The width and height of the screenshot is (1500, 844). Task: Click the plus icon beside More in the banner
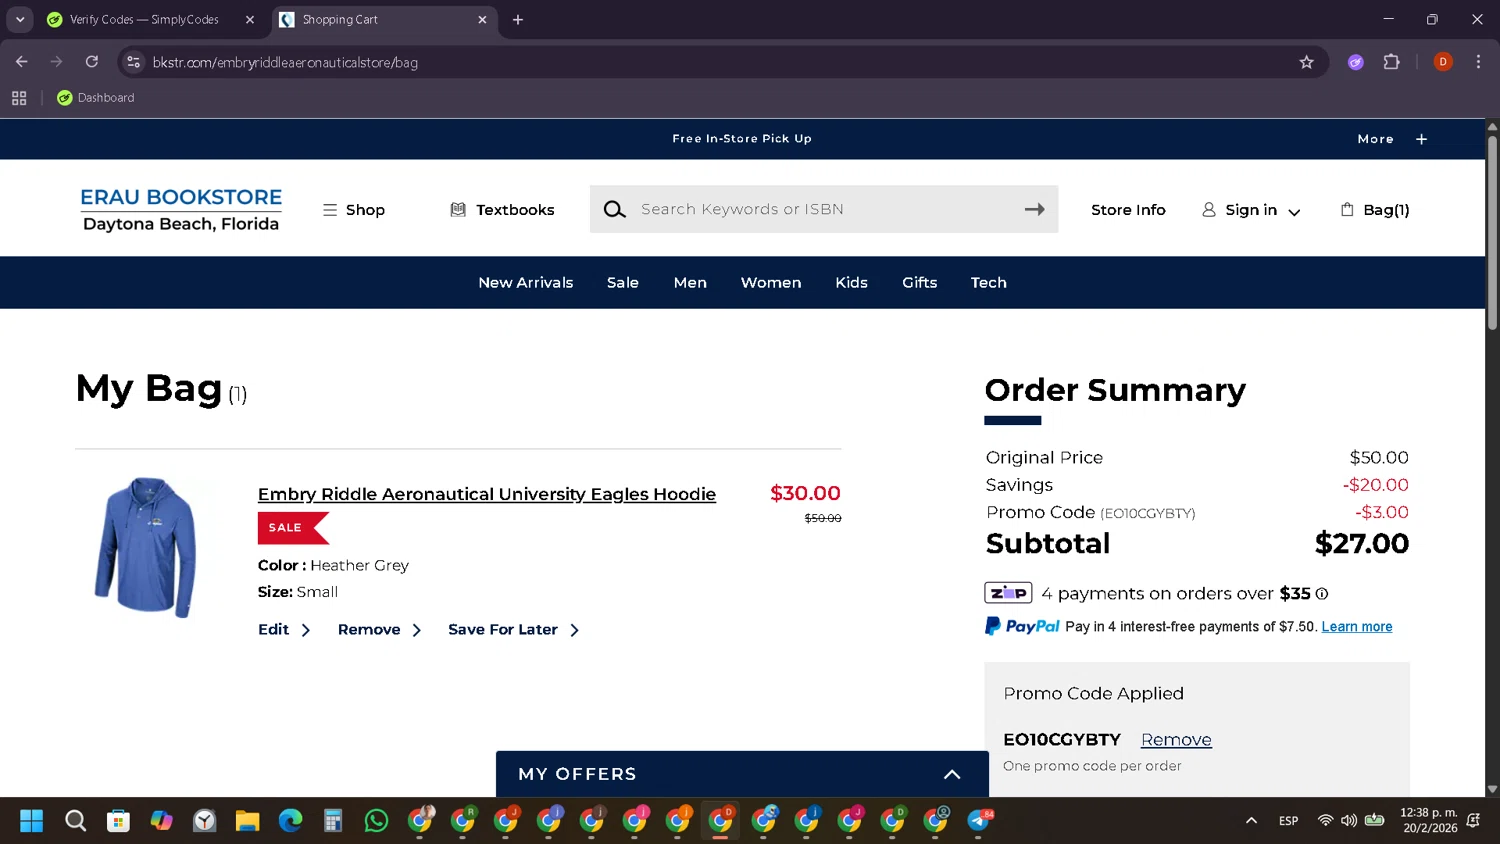(x=1421, y=139)
